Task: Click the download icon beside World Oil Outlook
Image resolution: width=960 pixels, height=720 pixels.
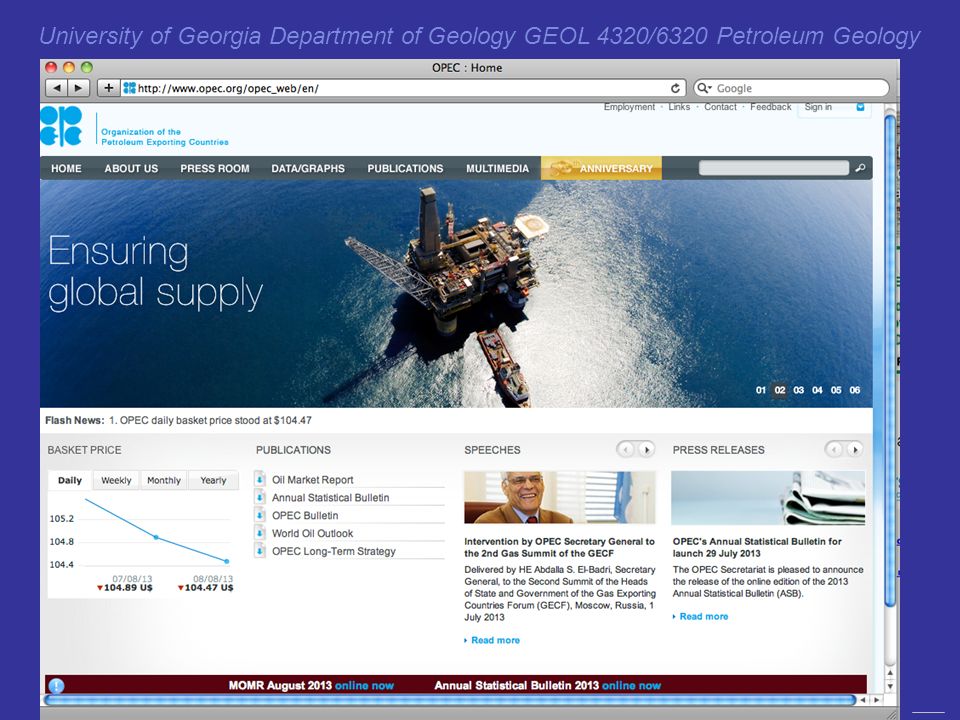Action: coord(260,533)
